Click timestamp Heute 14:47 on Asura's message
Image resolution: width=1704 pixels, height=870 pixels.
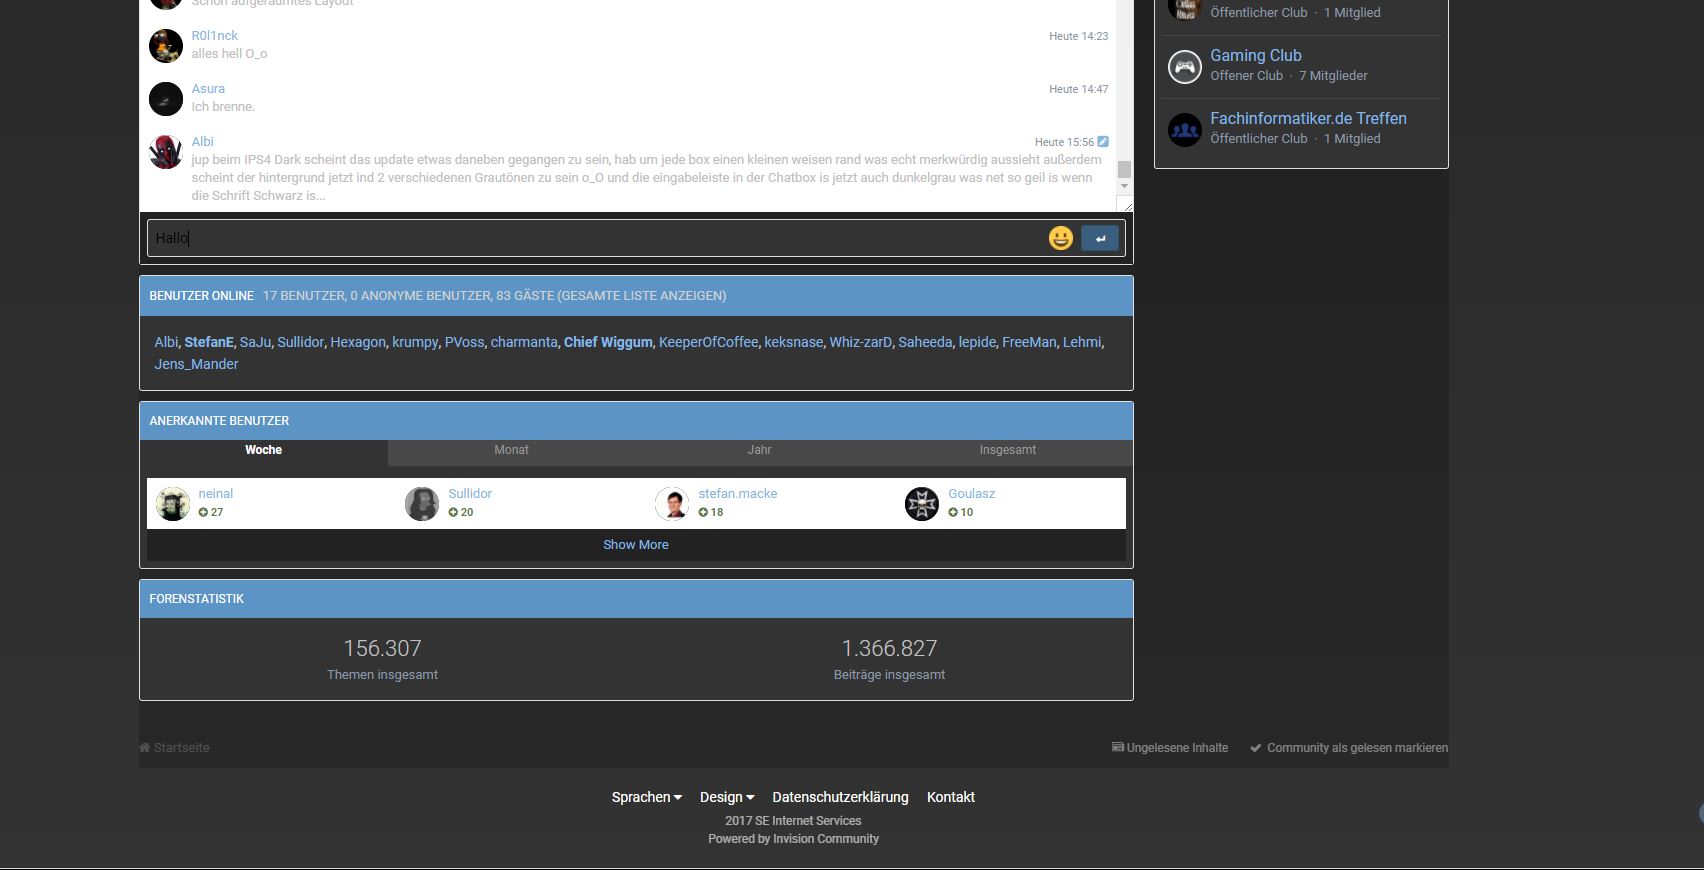tap(1078, 89)
